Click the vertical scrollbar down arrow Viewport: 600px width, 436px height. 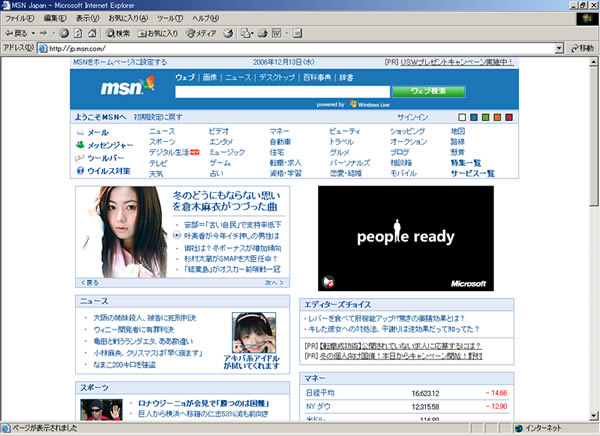[x=593, y=416]
